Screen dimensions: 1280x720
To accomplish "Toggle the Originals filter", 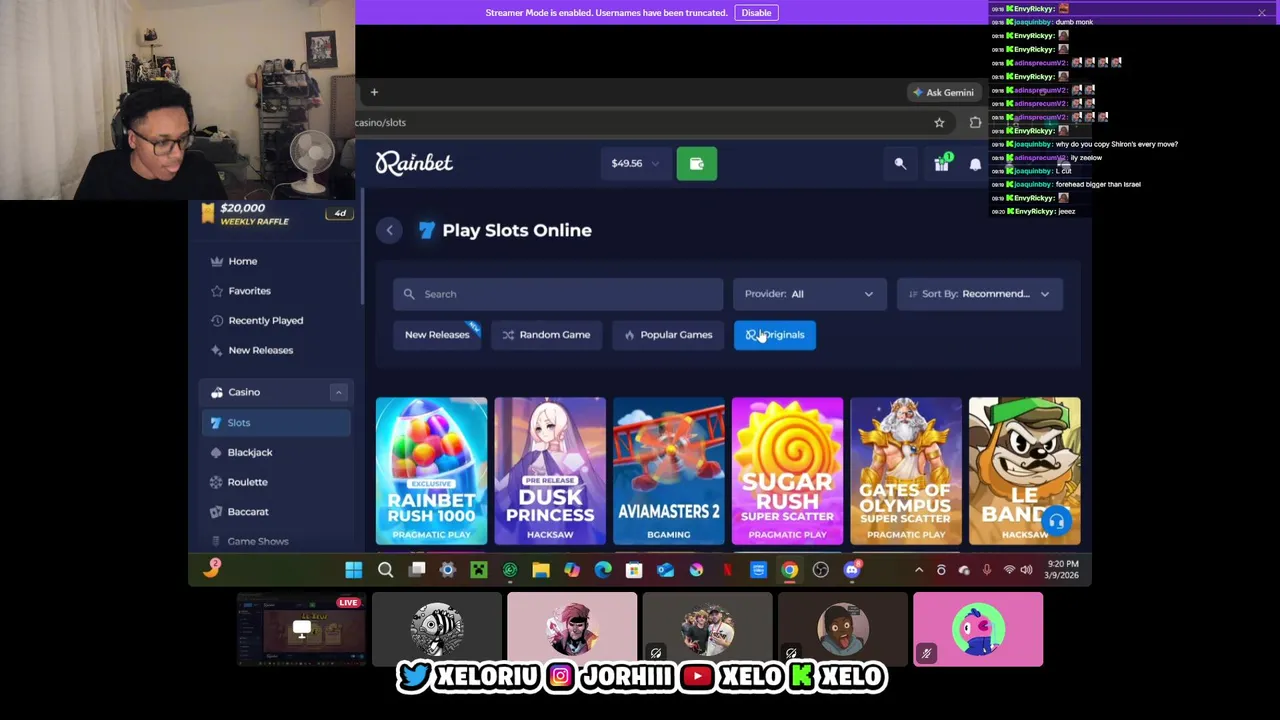I will [x=775, y=335].
